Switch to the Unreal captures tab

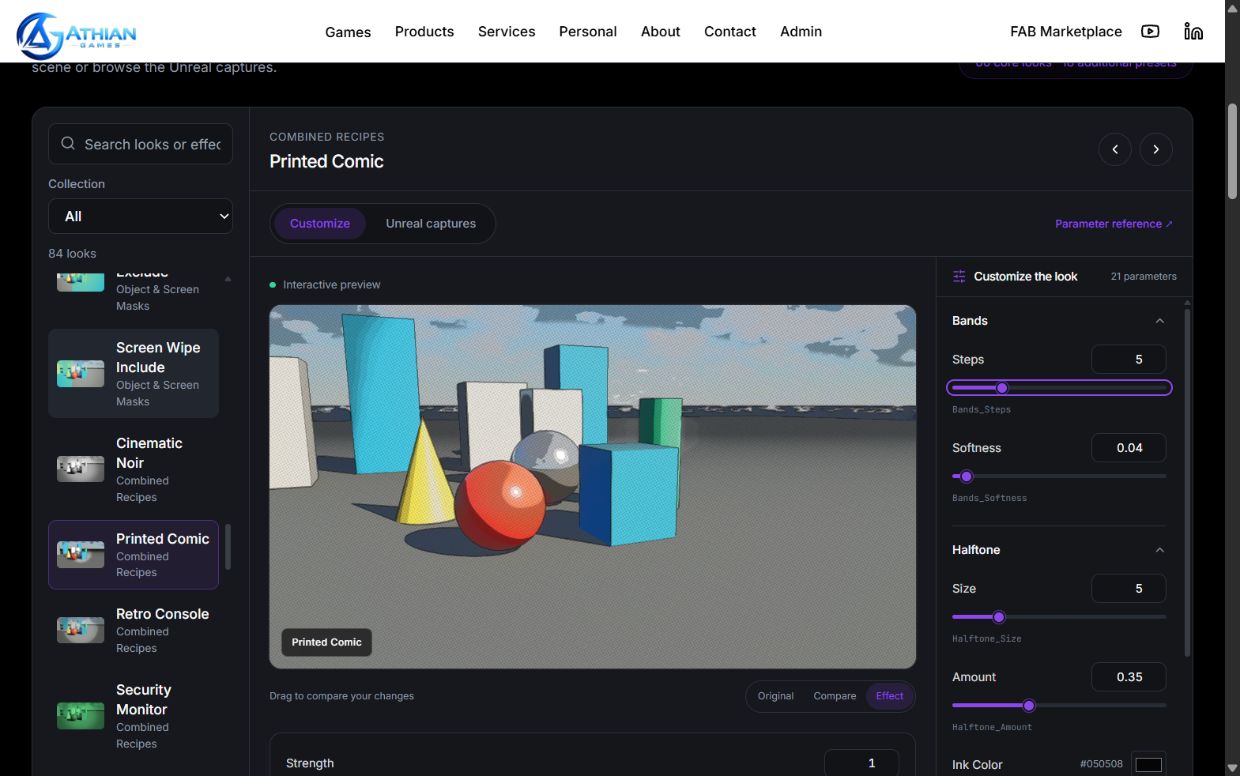point(431,223)
